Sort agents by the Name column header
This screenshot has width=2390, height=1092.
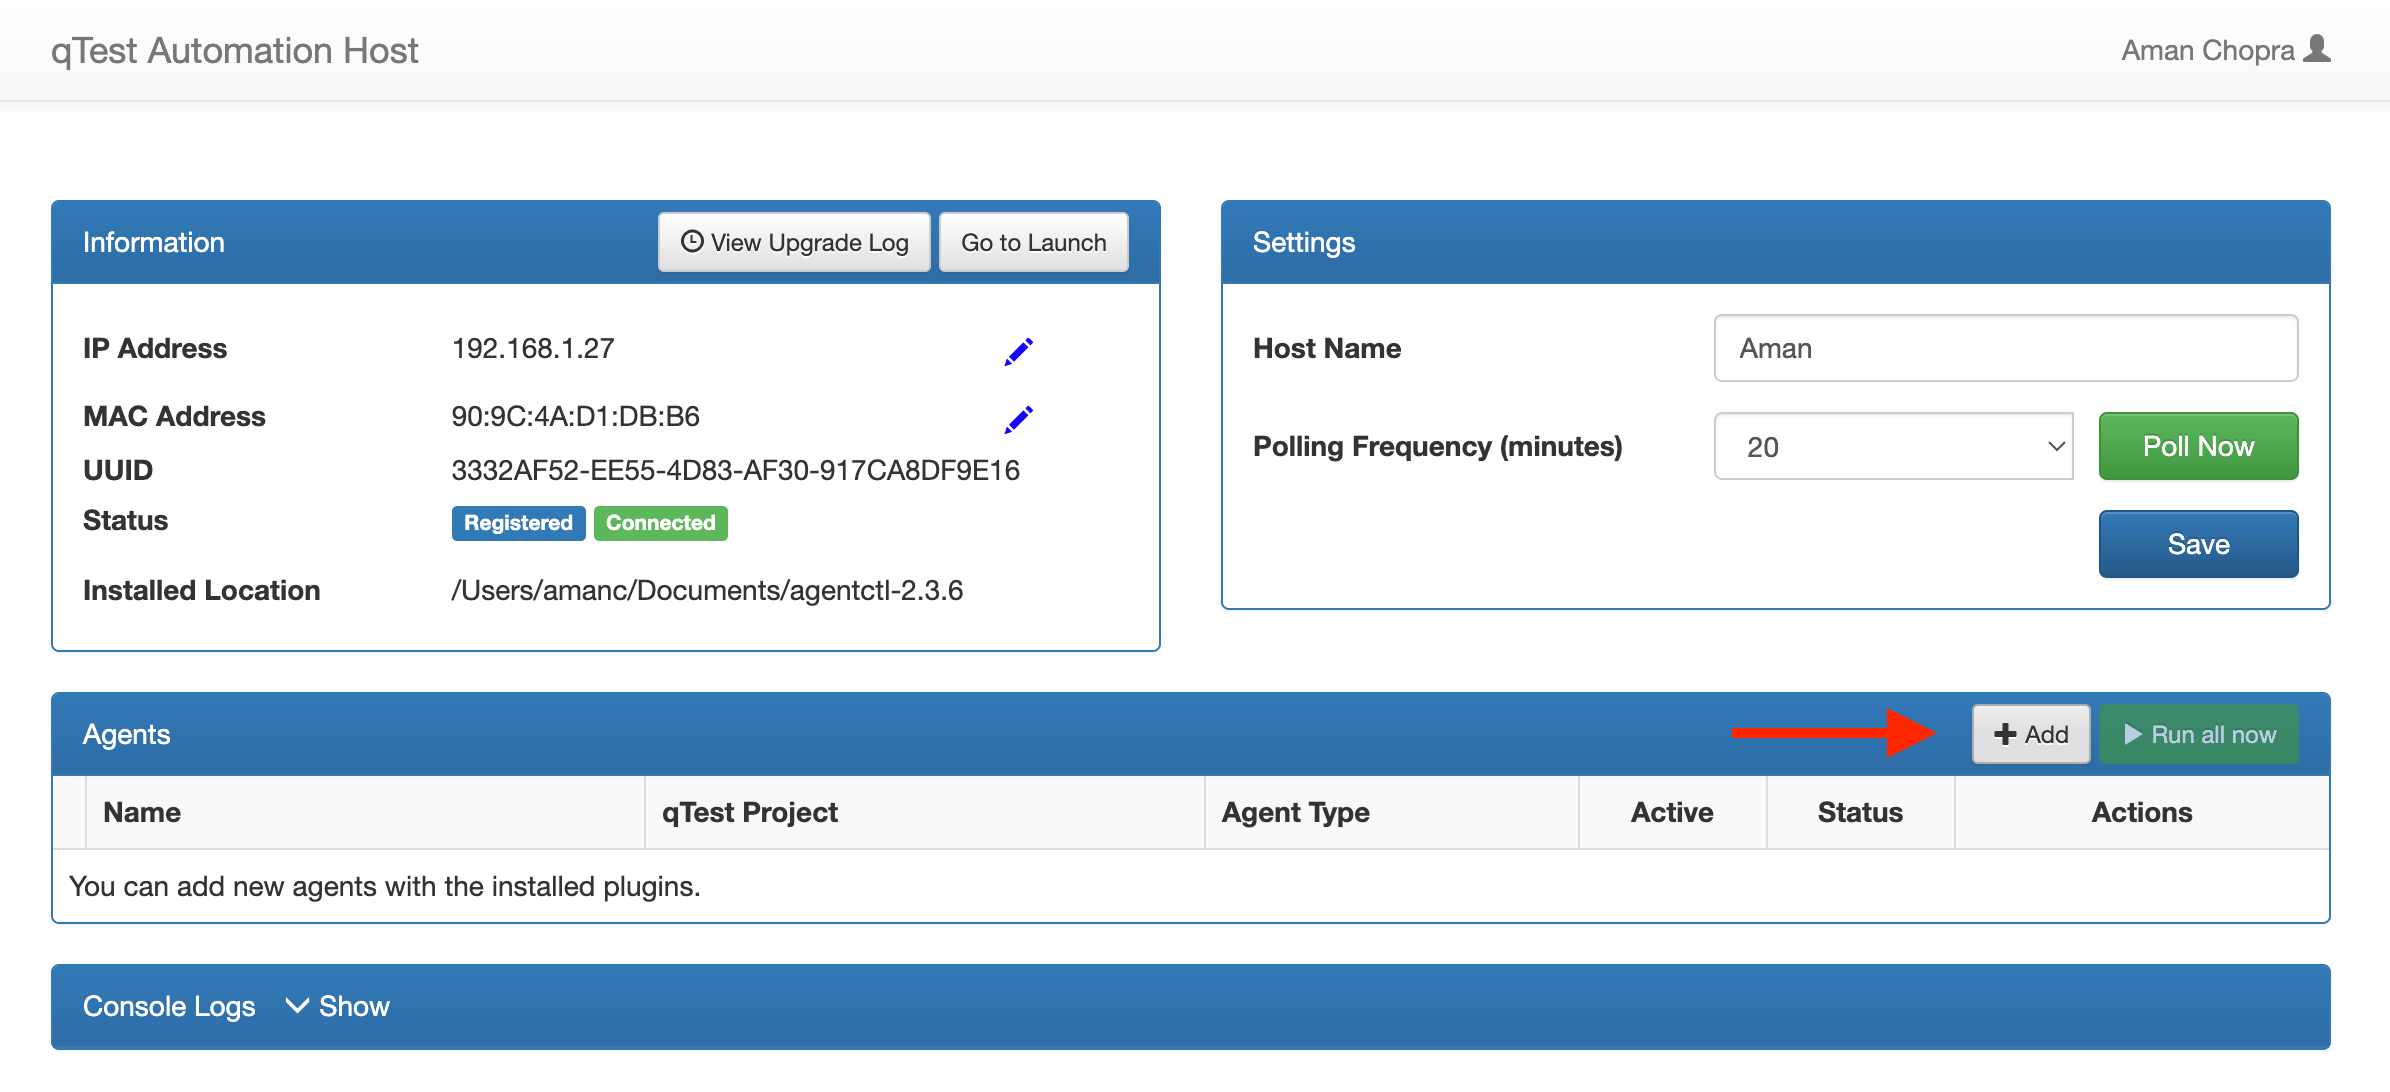[141, 812]
